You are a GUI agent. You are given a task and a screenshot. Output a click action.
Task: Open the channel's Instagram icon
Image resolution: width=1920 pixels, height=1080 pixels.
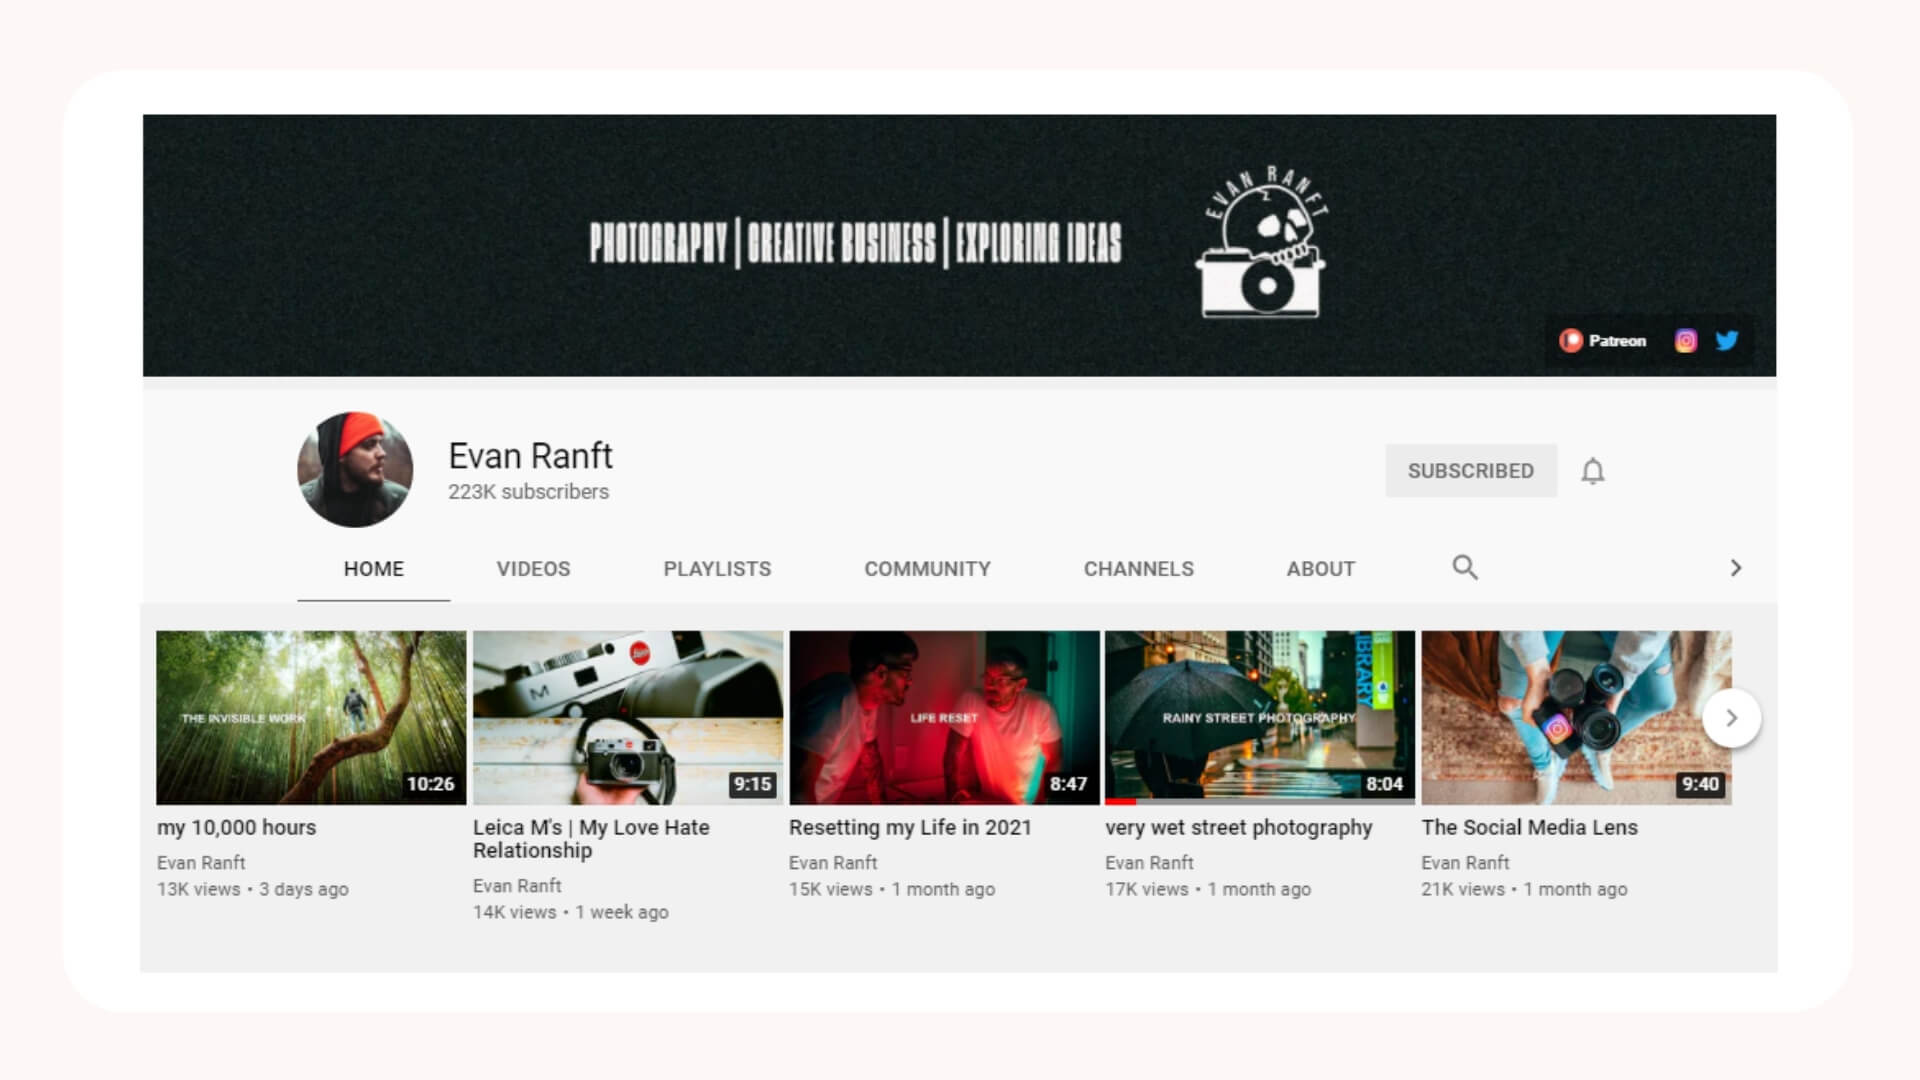1686,341
